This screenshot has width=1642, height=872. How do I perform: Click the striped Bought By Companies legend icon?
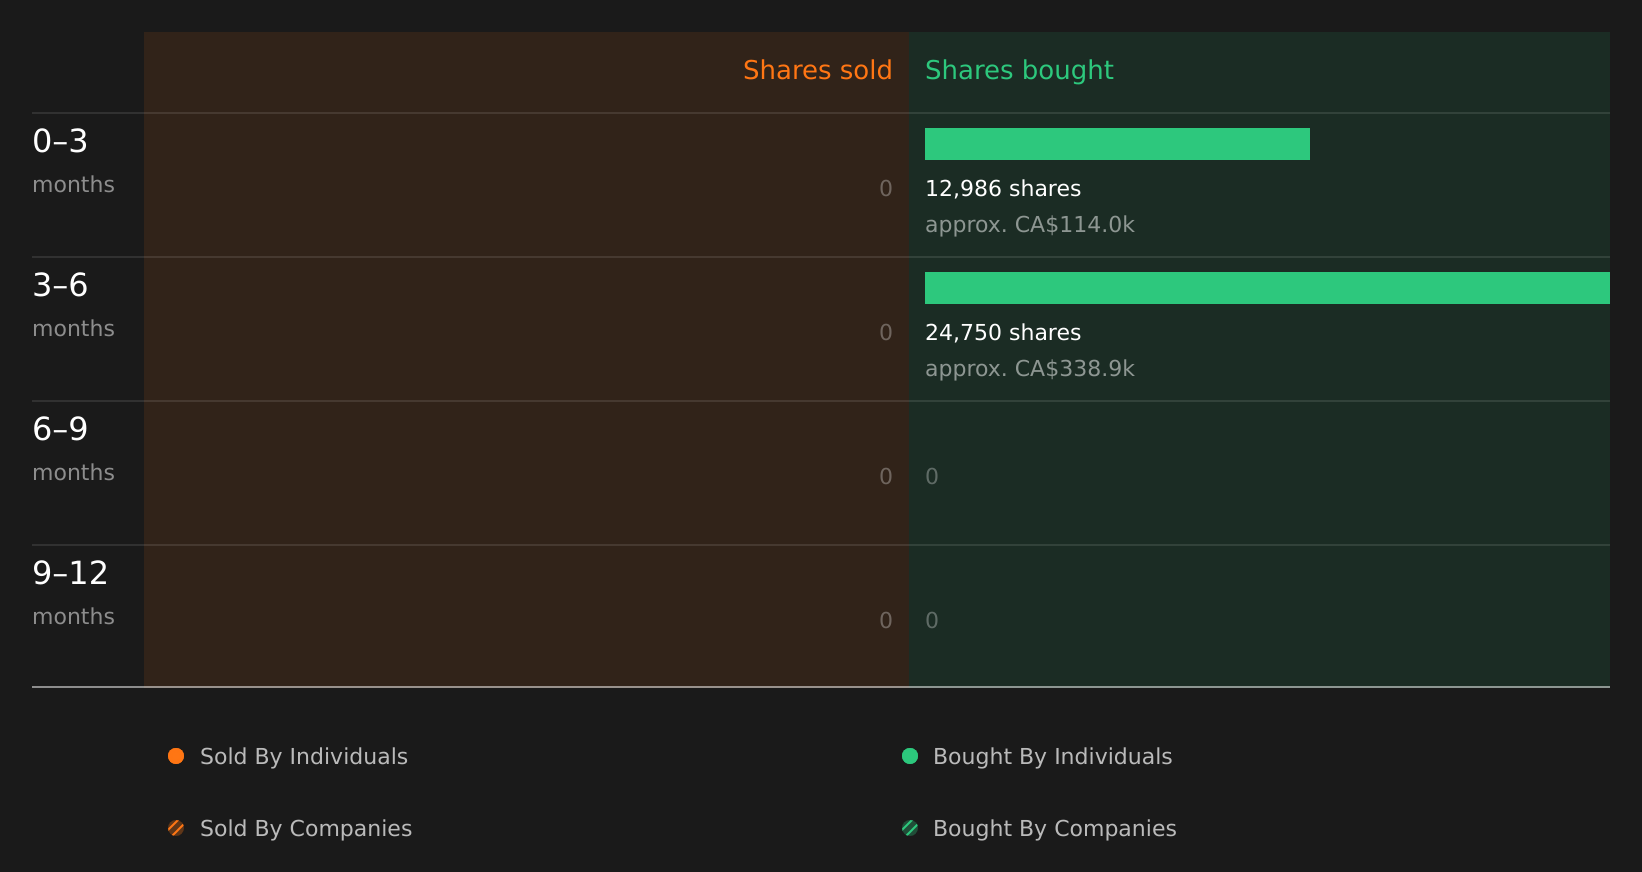click(x=910, y=828)
